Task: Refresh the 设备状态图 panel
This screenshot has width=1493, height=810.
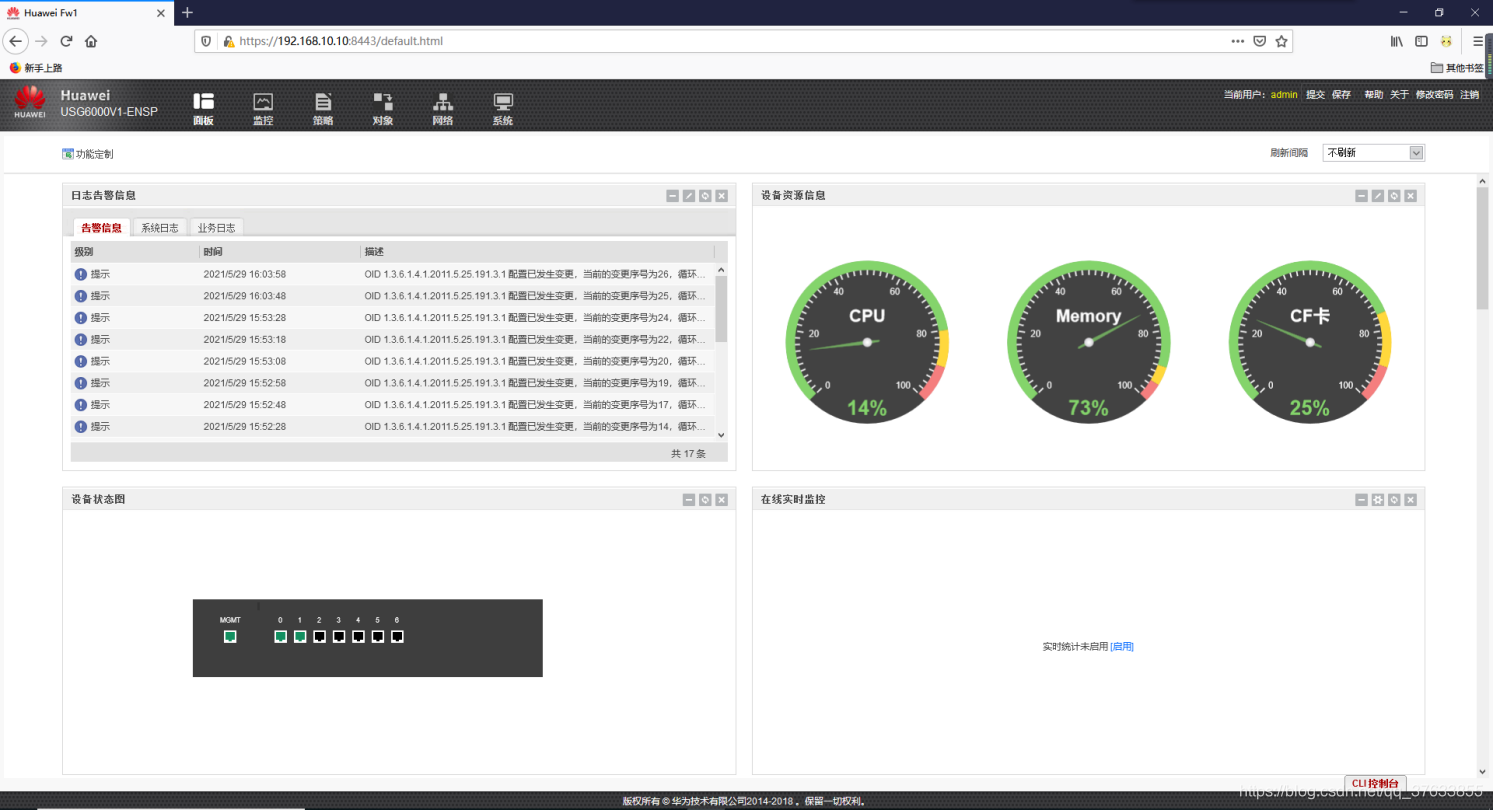Action: [x=705, y=500]
